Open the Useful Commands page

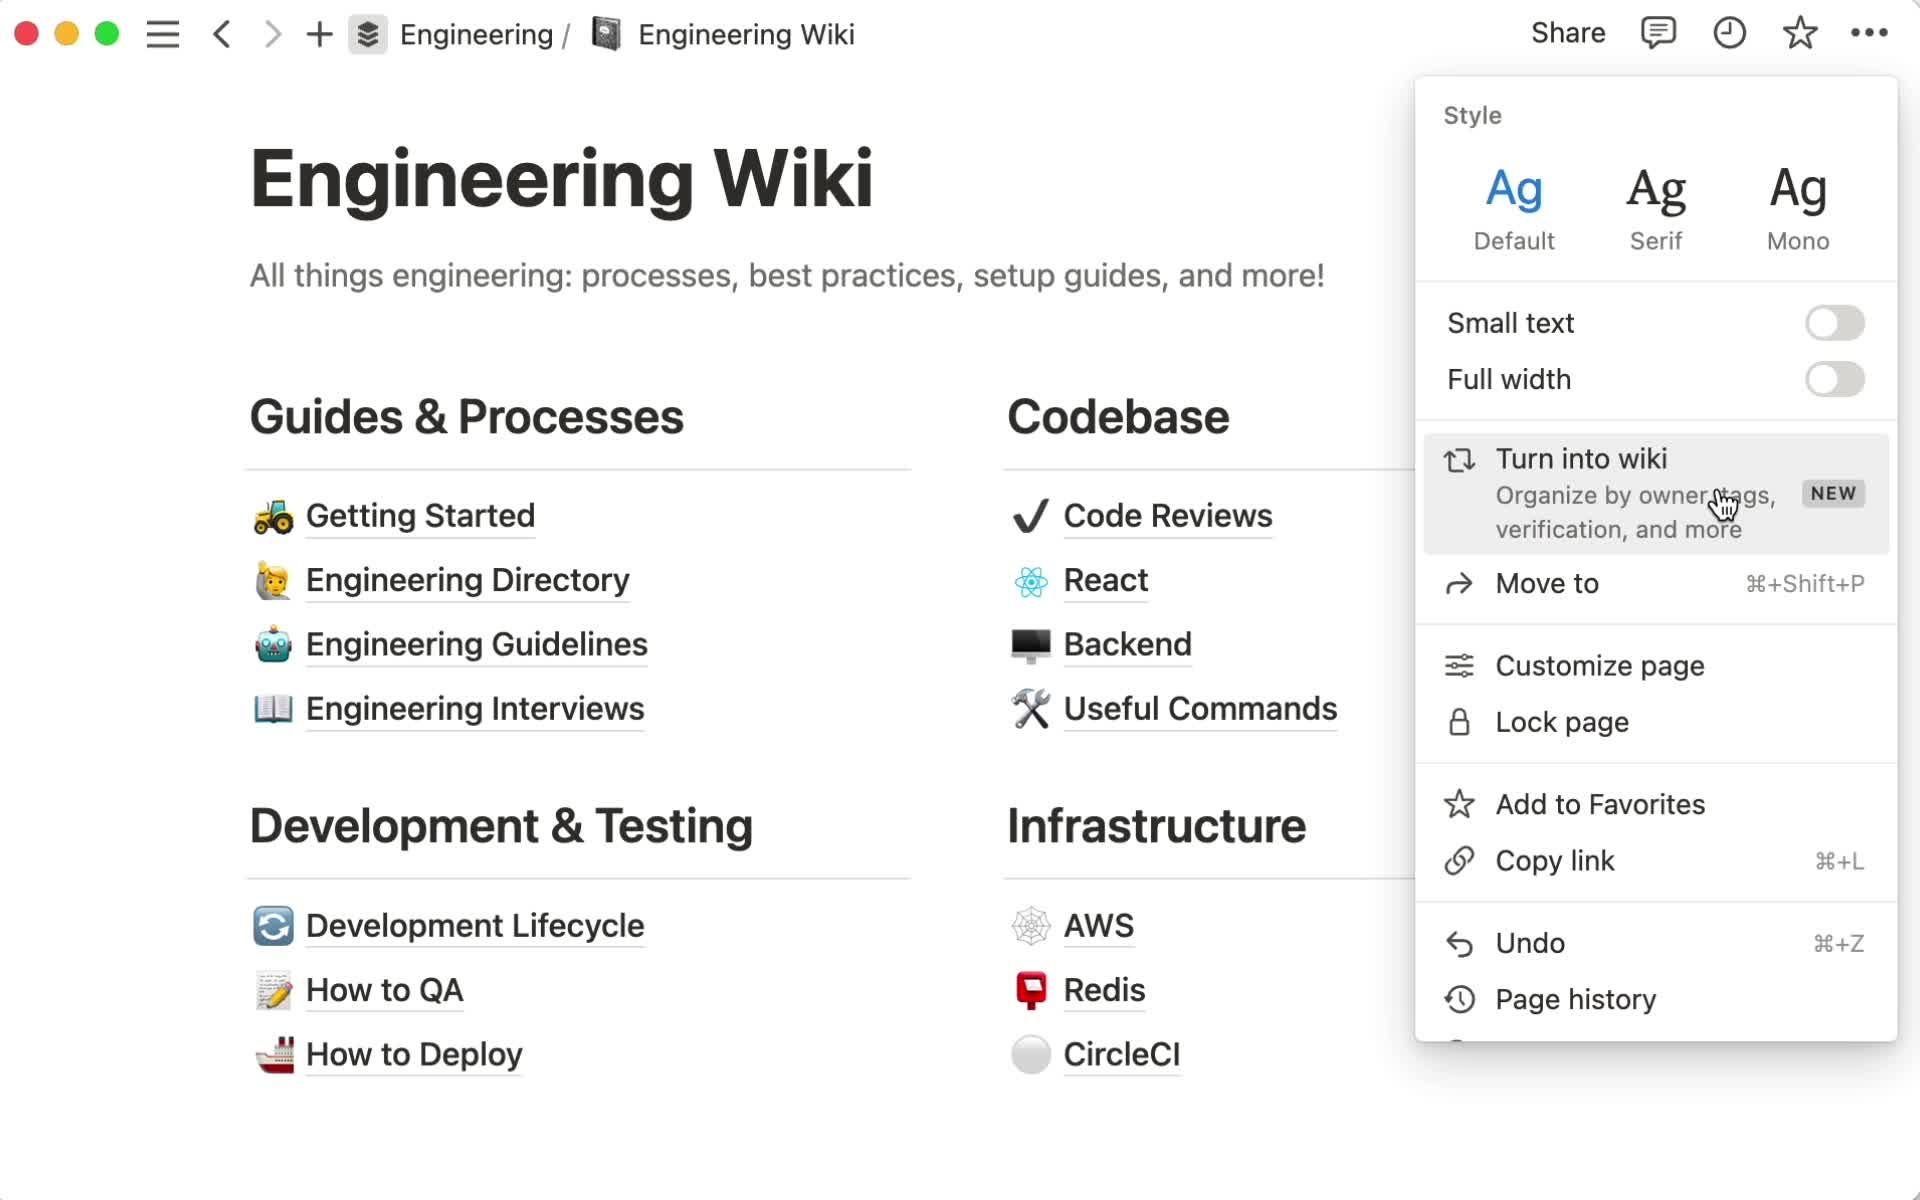(x=1200, y=709)
